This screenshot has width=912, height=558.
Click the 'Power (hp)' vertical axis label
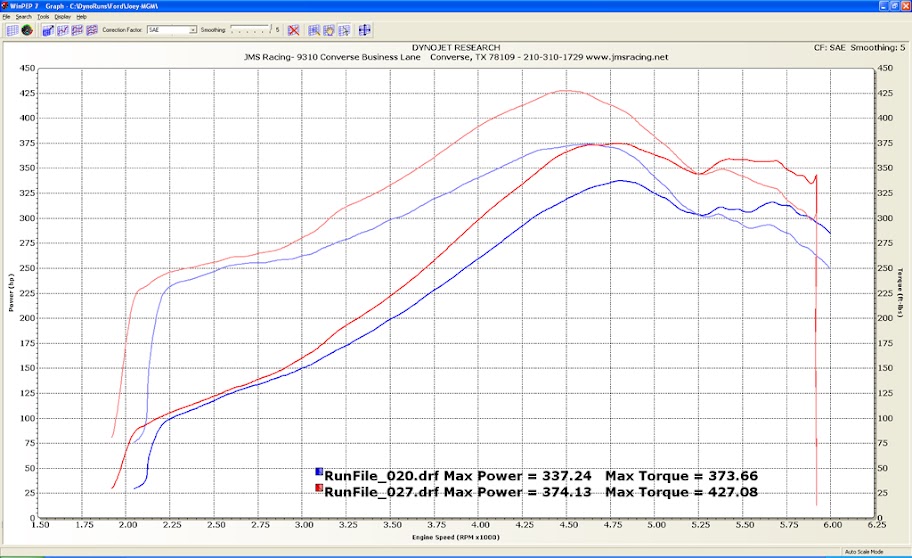click(x=11, y=293)
